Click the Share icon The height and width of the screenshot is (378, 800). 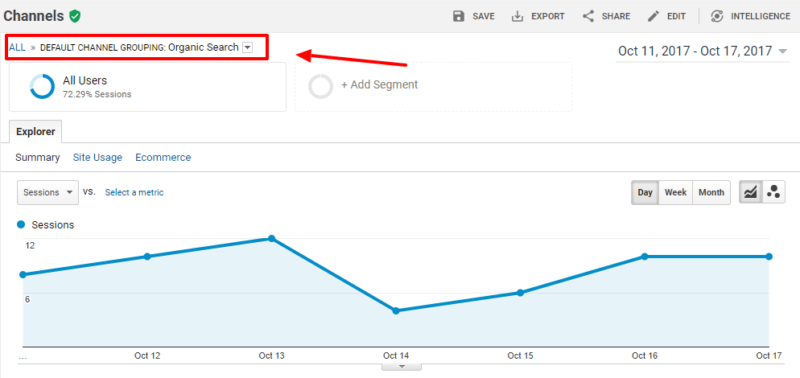click(588, 16)
